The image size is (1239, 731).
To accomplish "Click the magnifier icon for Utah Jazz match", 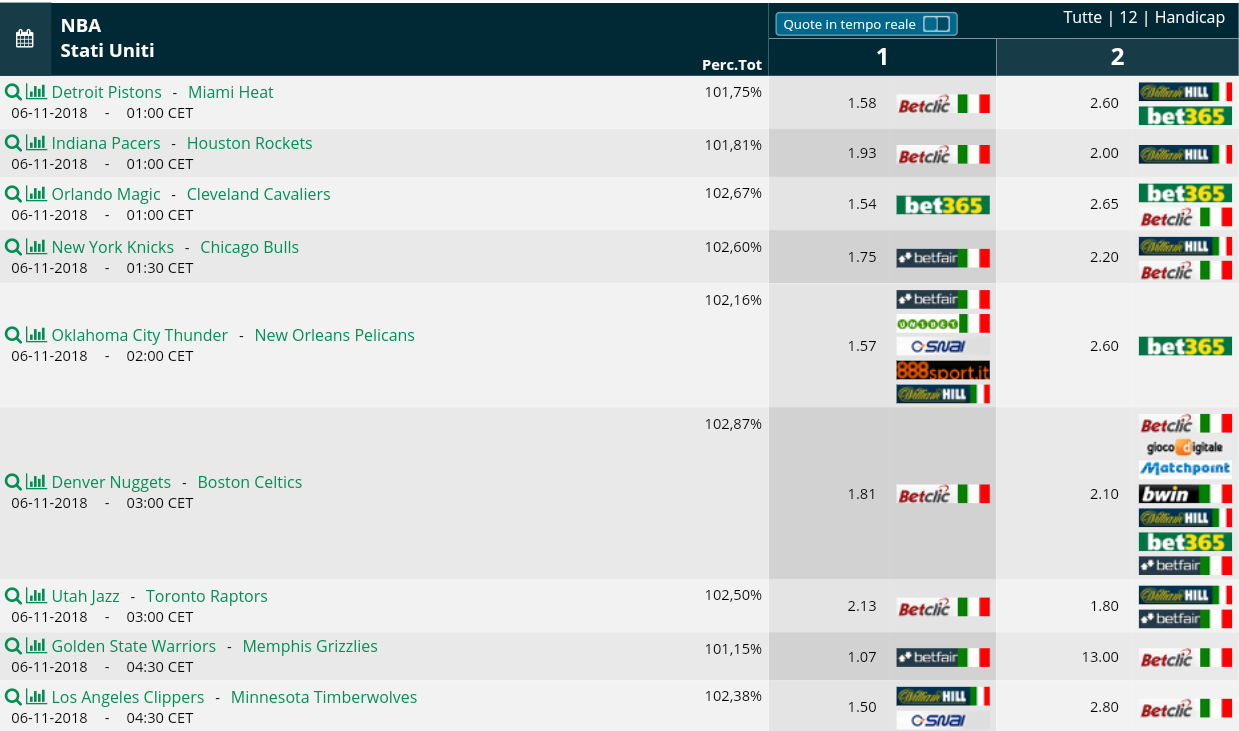I will tap(13, 596).
